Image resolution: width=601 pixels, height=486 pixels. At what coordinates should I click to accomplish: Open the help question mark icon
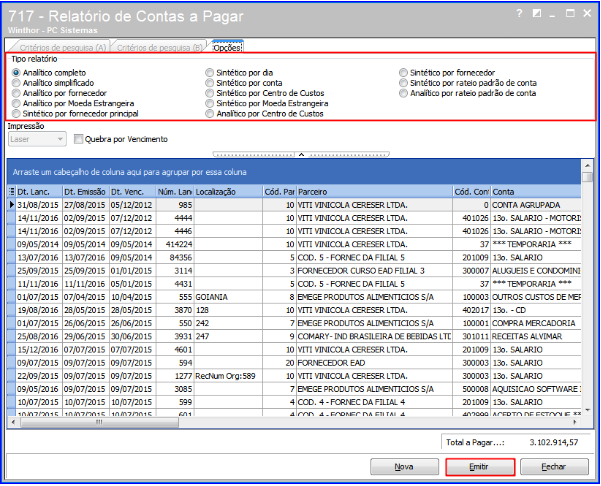(519, 14)
